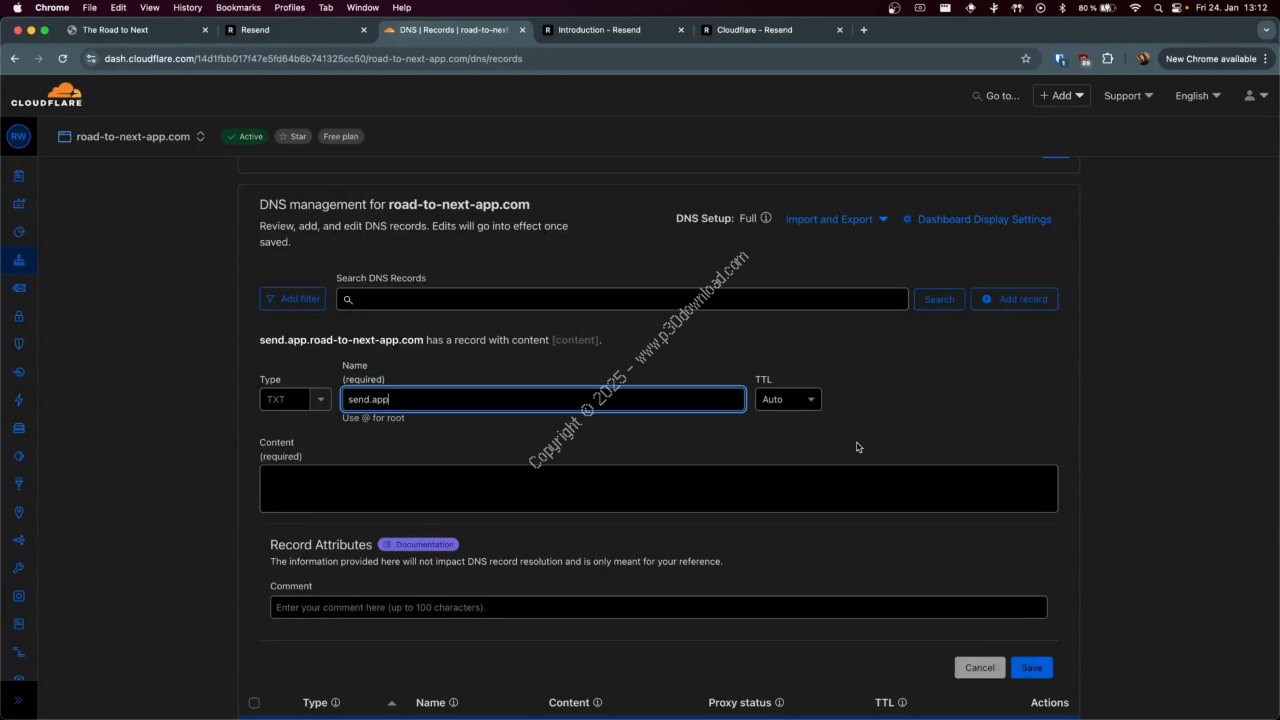Close the DNS Records Cloudflare tab
Viewport: 1280px width, 720px height.
[523, 30]
